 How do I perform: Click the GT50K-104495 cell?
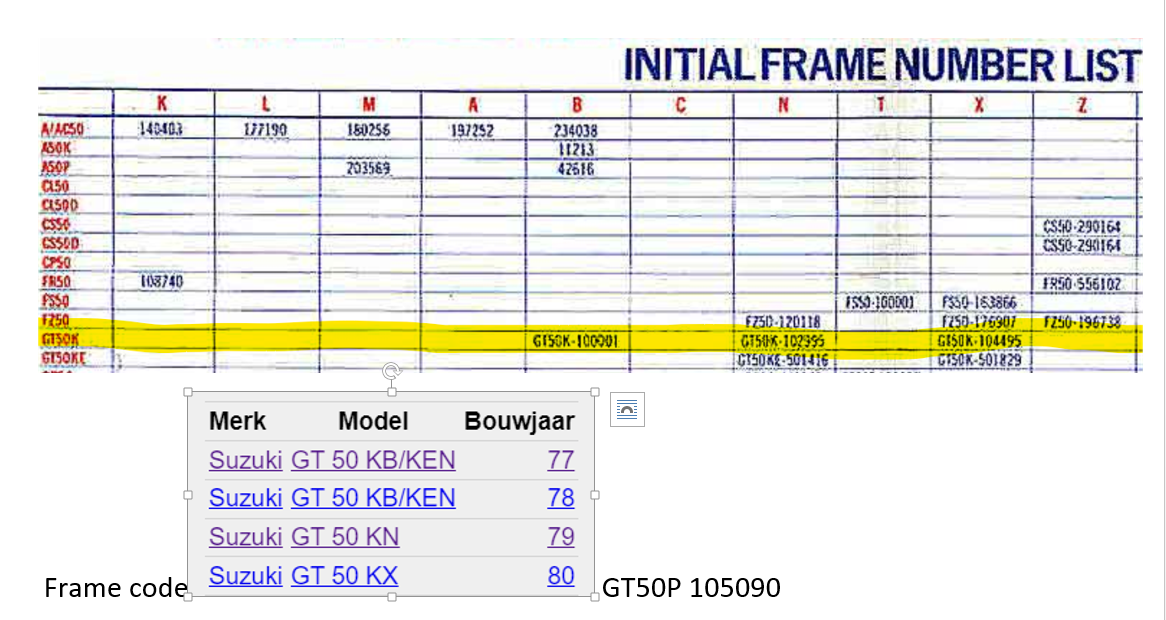(x=979, y=341)
